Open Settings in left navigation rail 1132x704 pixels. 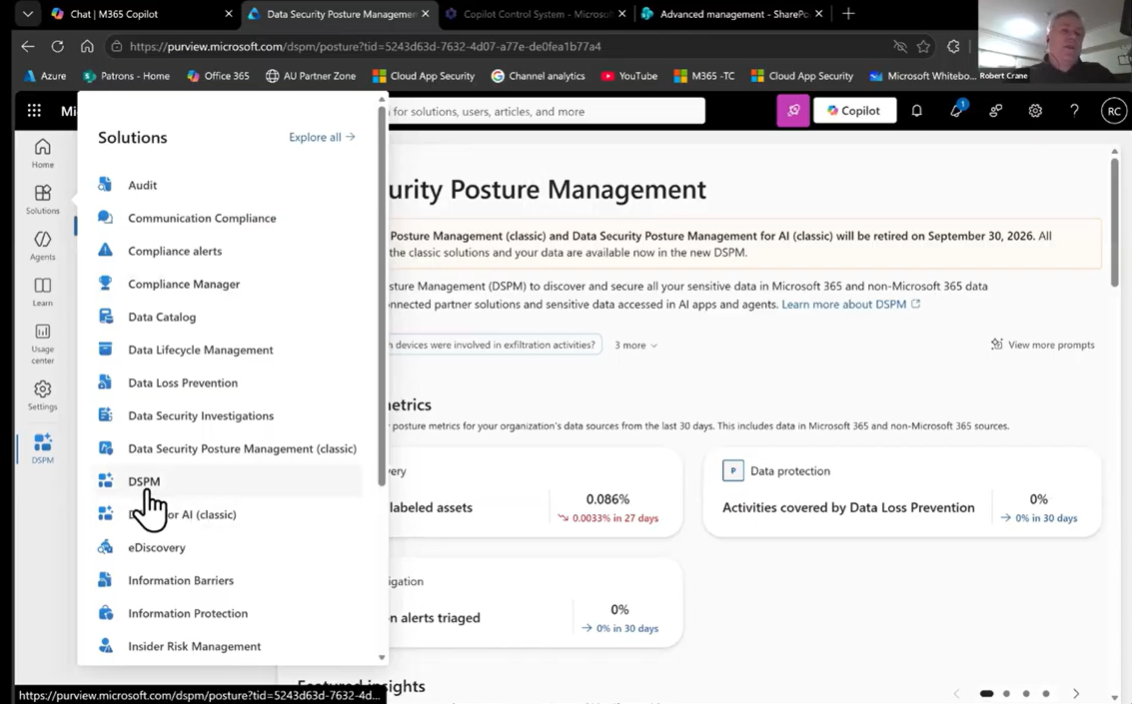(43, 396)
